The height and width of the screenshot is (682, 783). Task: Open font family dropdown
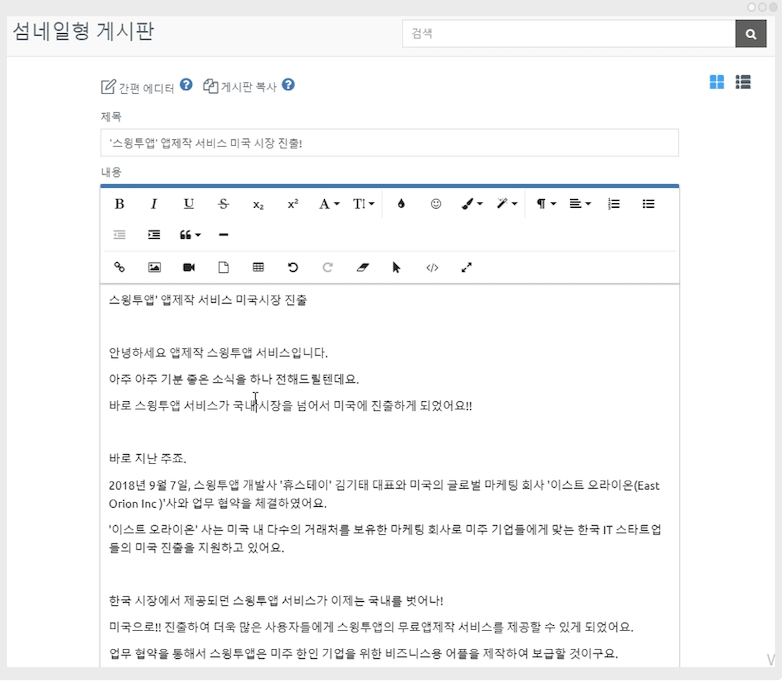click(x=329, y=204)
